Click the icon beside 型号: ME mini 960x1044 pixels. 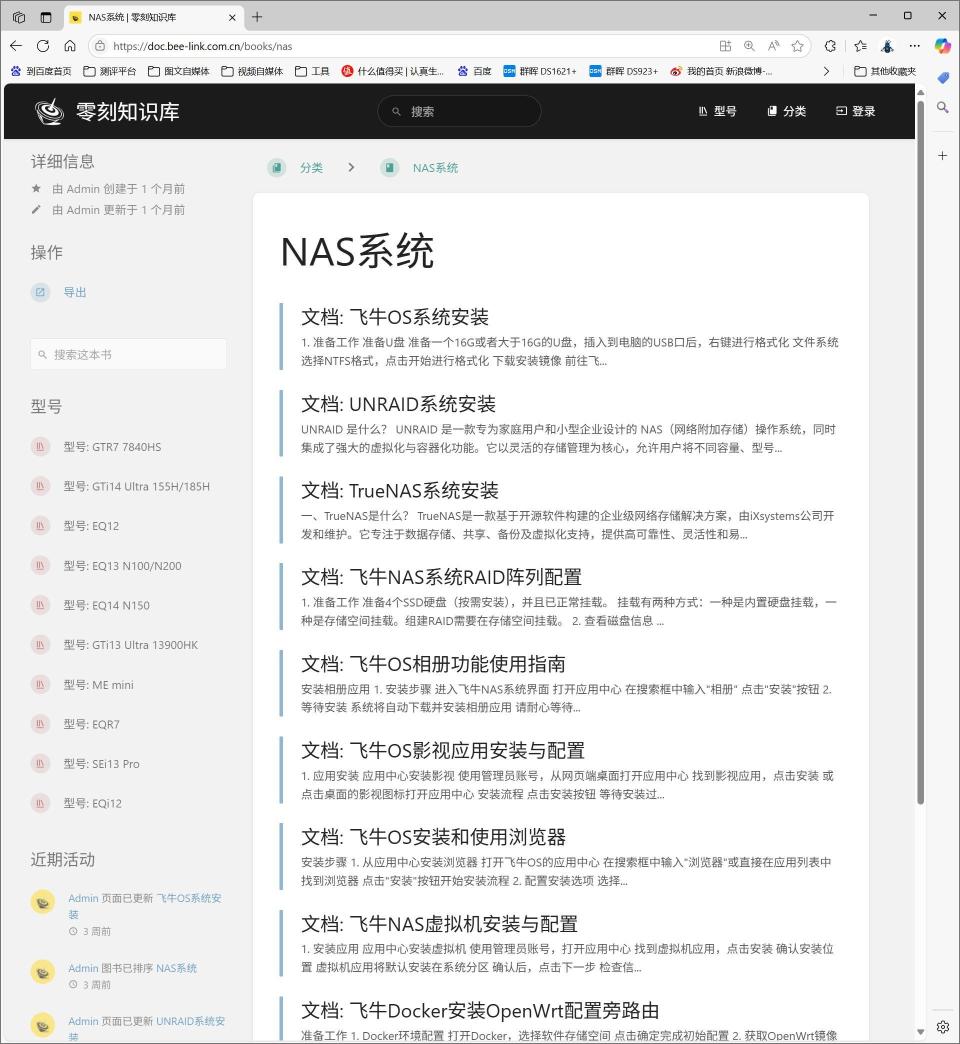[x=40, y=684]
